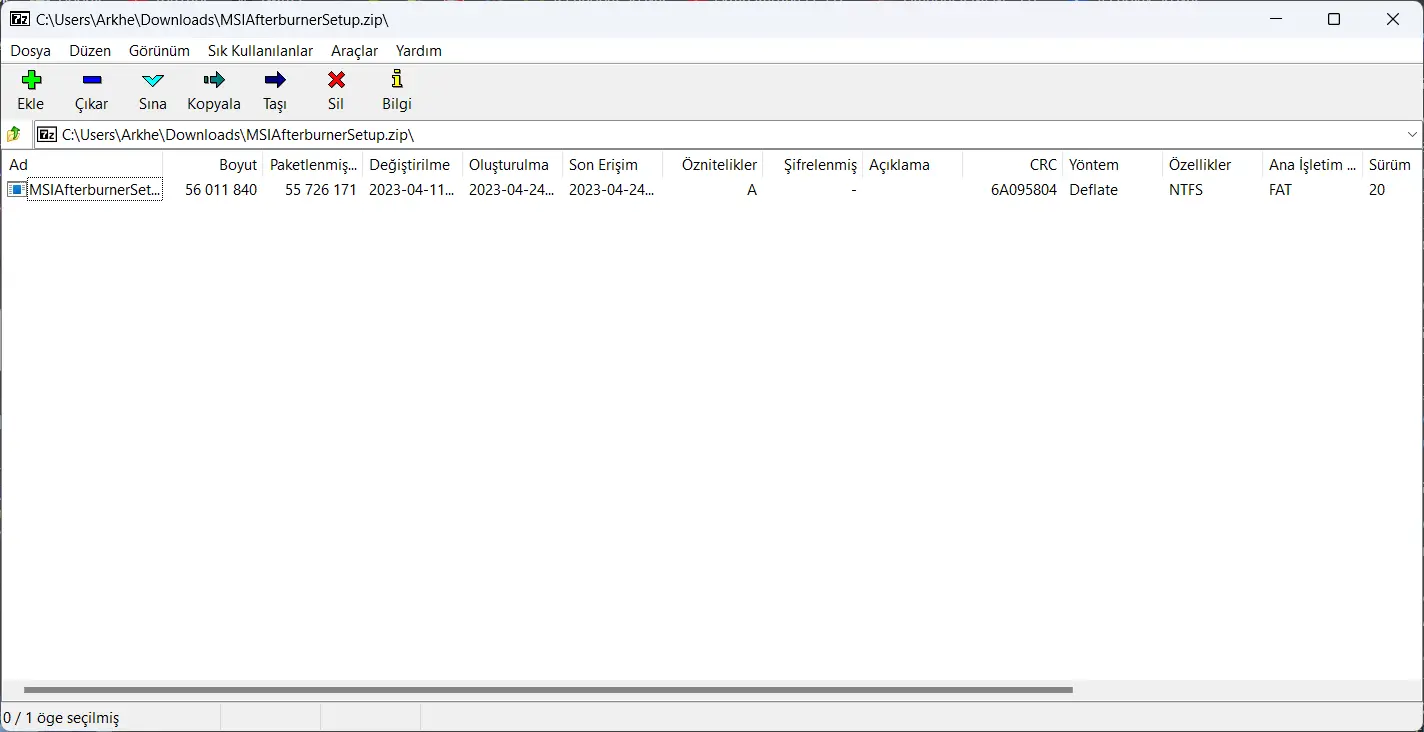The image size is (1424, 732).
Task: Click the green plus Ekle icon
Action: tap(31, 80)
